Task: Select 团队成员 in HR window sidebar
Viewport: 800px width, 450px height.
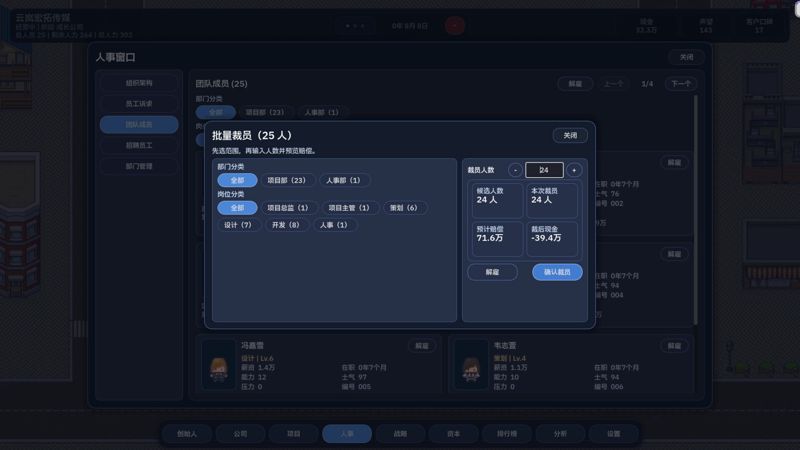Action: pyautogui.click(x=139, y=124)
